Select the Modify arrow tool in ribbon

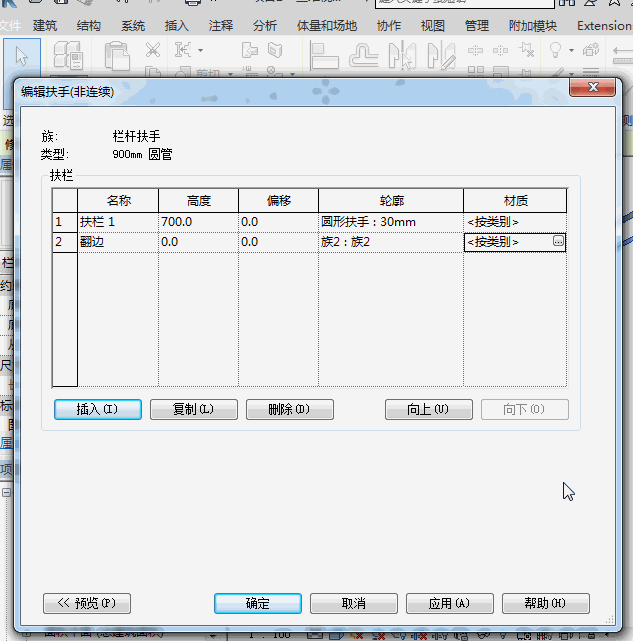[20, 56]
